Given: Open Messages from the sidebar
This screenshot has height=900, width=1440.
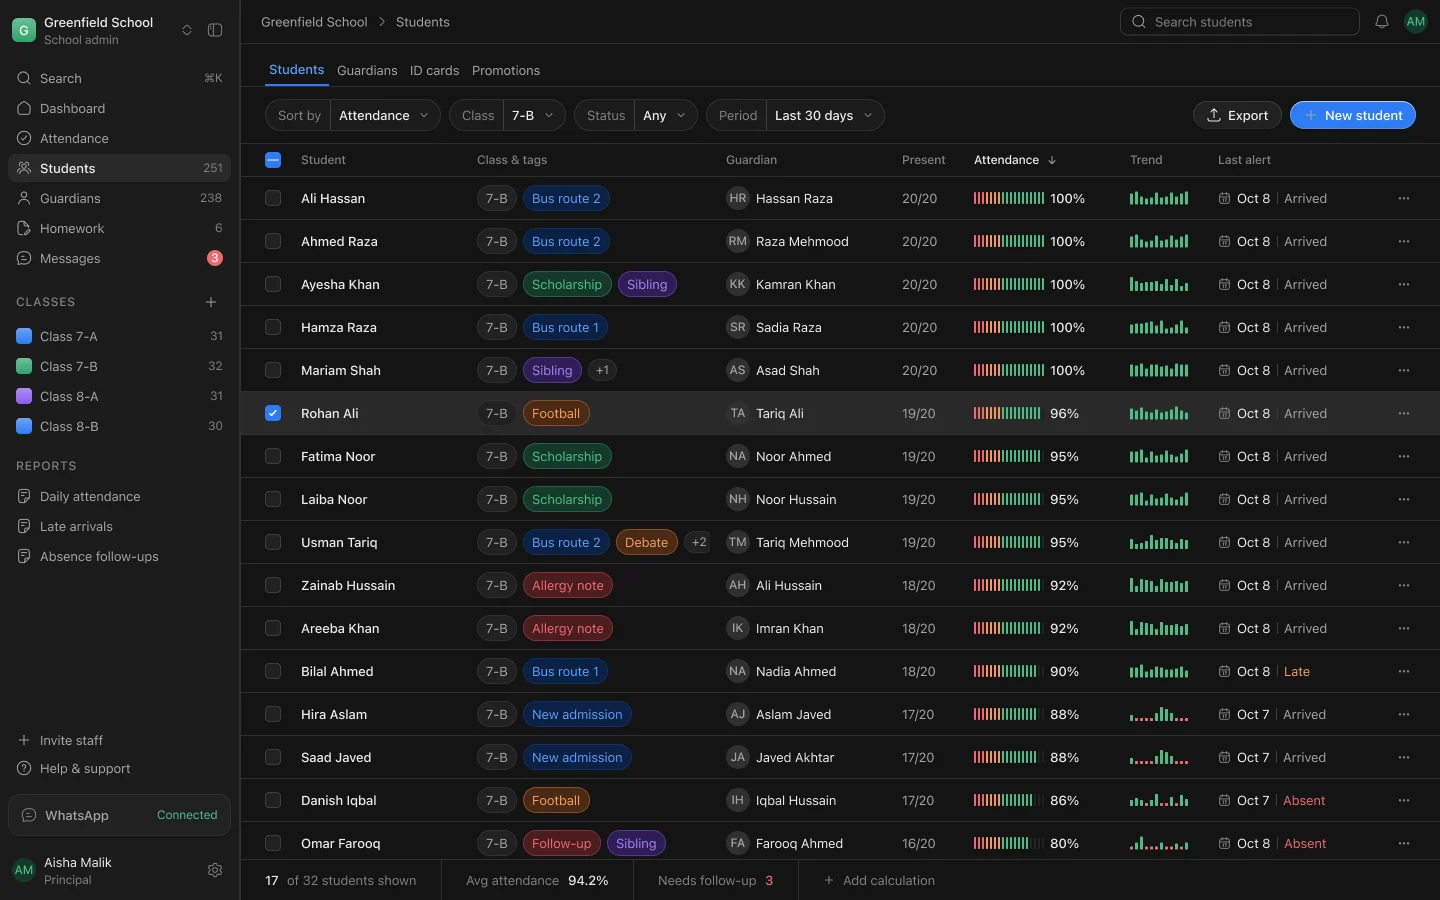Looking at the screenshot, I should (x=119, y=258).
